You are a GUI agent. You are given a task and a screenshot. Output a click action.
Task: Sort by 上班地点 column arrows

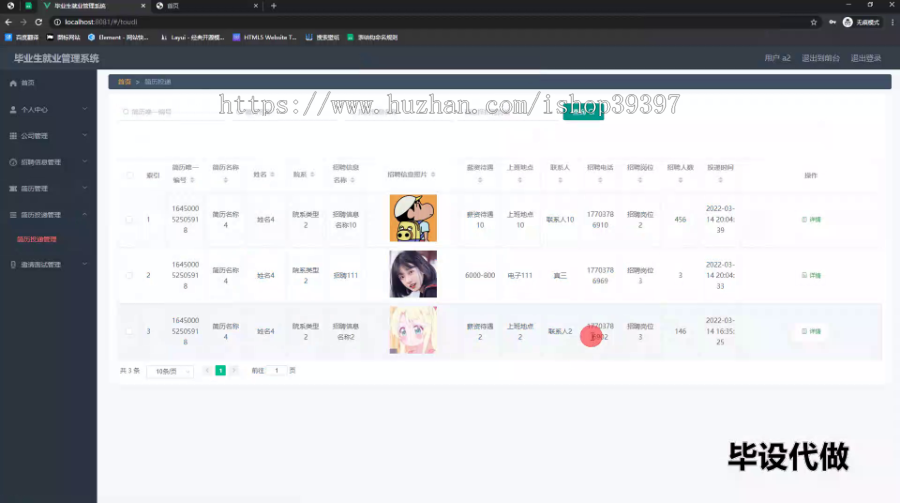[520, 180]
